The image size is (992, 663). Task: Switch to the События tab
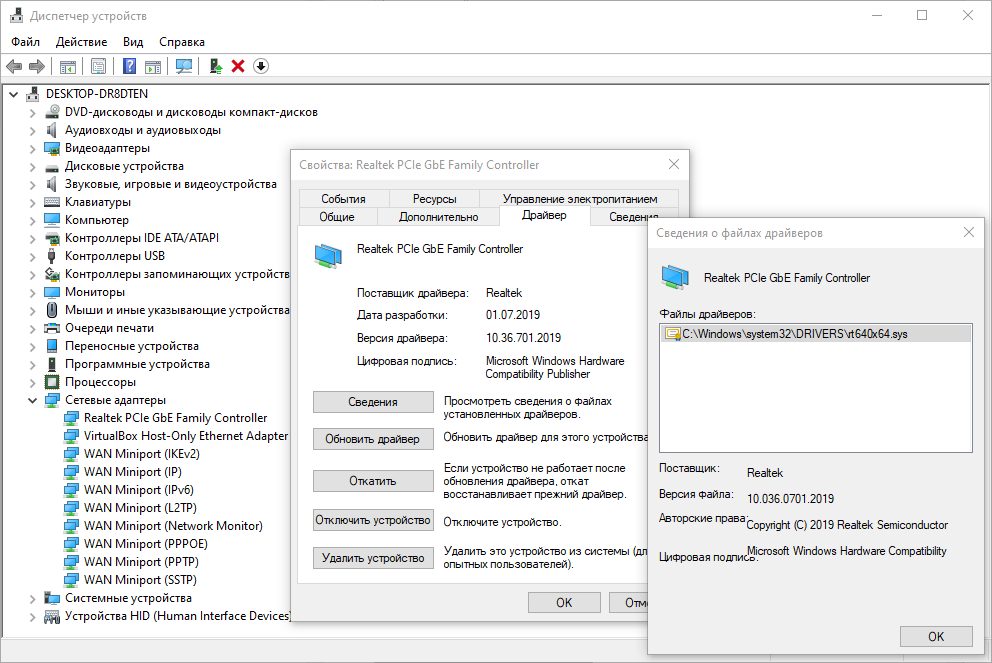click(x=344, y=199)
